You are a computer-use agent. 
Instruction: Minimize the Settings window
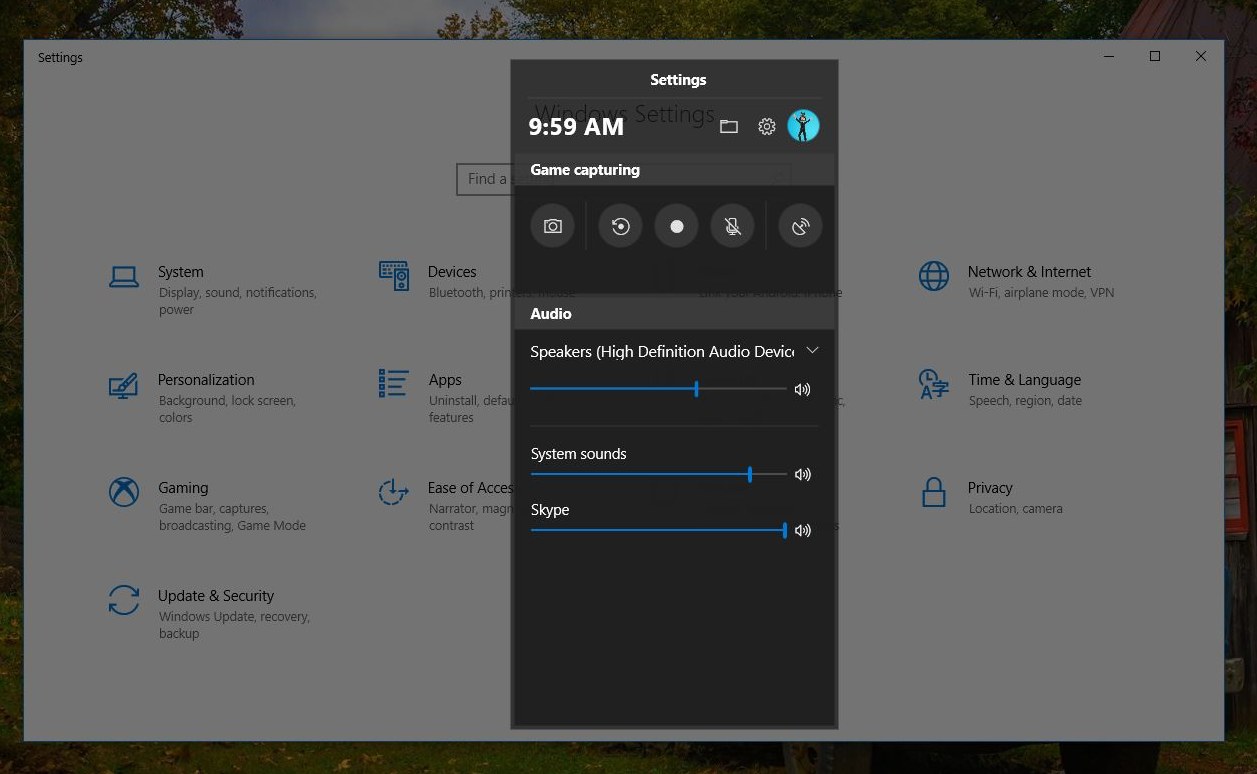coord(1109,57)
